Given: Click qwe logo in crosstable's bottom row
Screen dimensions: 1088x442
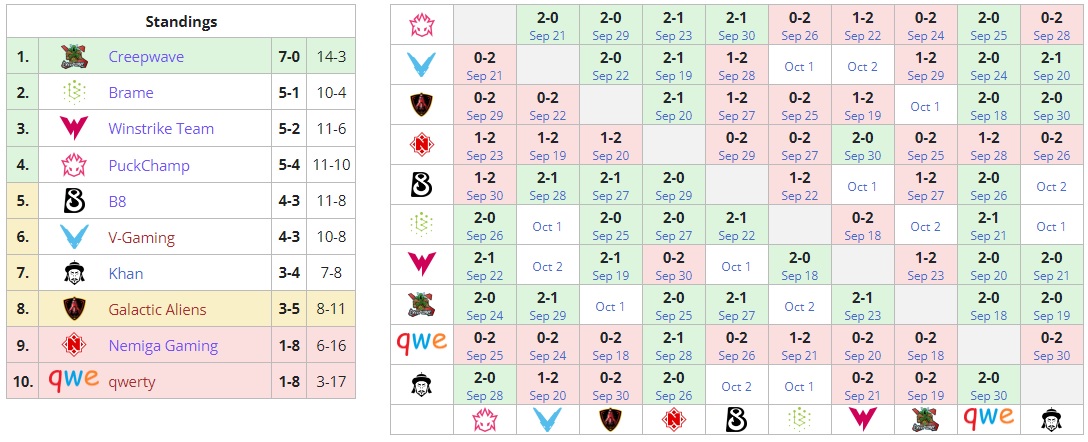Looking at the screenshot, I should pos(988,419).
